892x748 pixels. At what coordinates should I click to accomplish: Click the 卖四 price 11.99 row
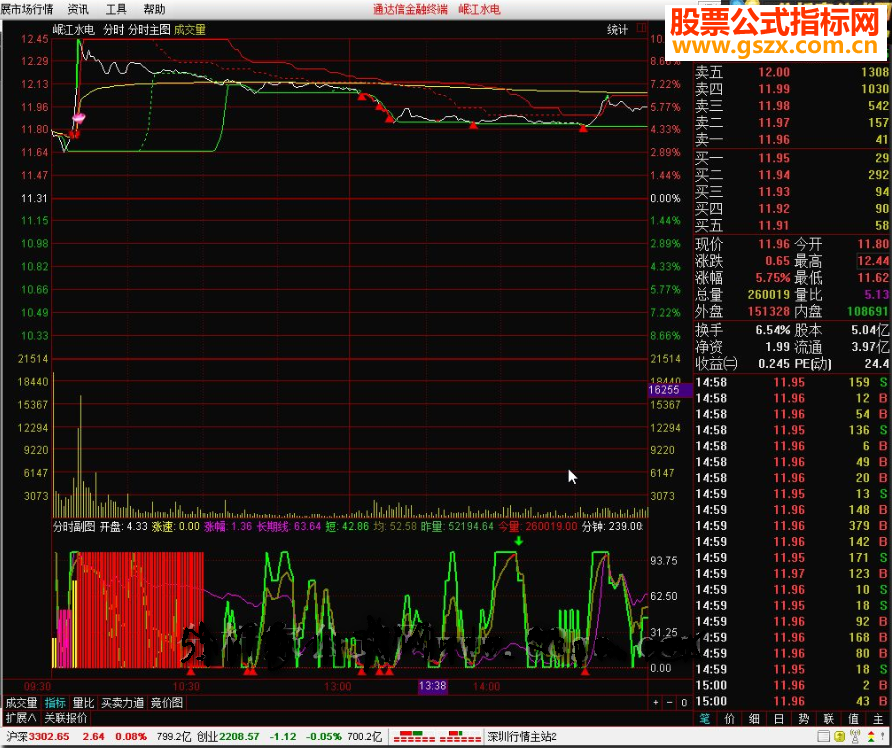tap(792, 89)
